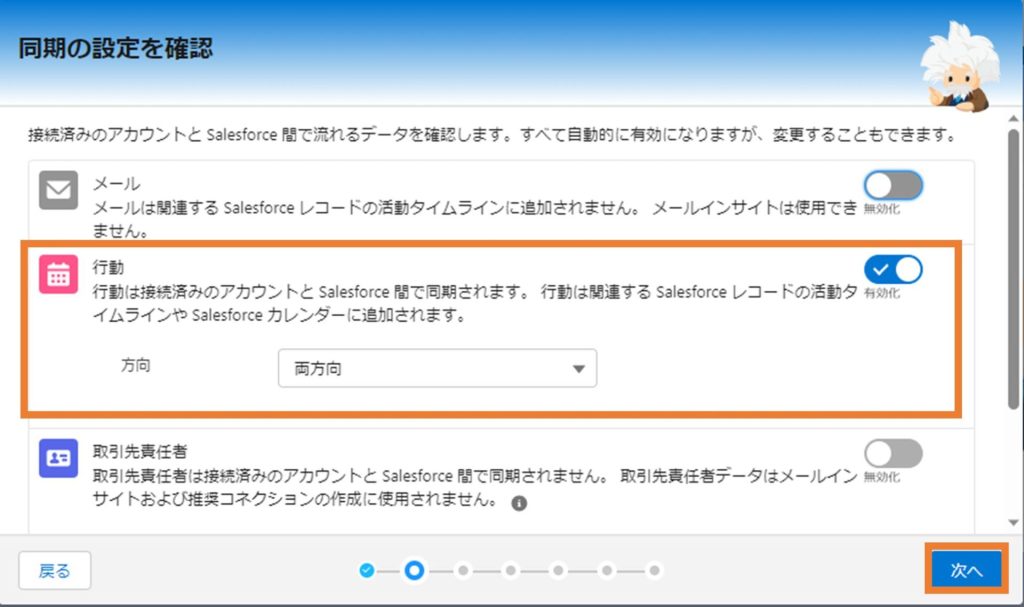Click the Einstein mascot image
The width and height of the screenshot is (1024, 607).
pyautogui.click(x=959, y=67)
